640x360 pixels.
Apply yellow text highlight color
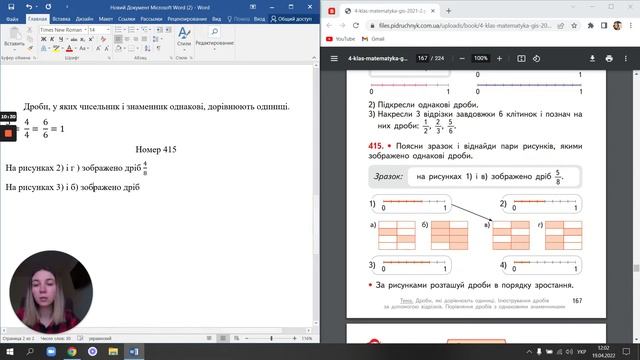[56, 49]
